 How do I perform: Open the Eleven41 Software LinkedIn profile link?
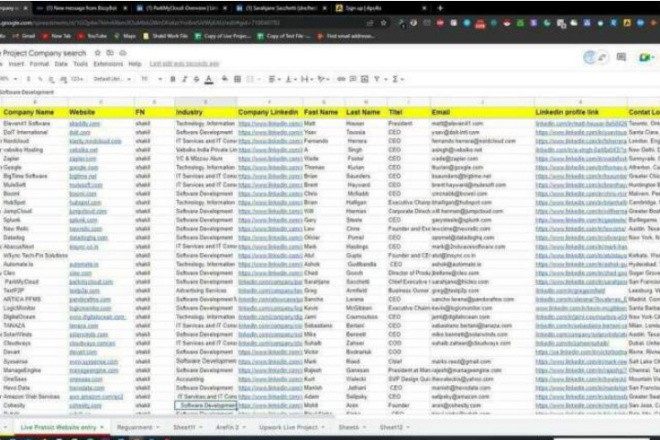tap(581, 124)
